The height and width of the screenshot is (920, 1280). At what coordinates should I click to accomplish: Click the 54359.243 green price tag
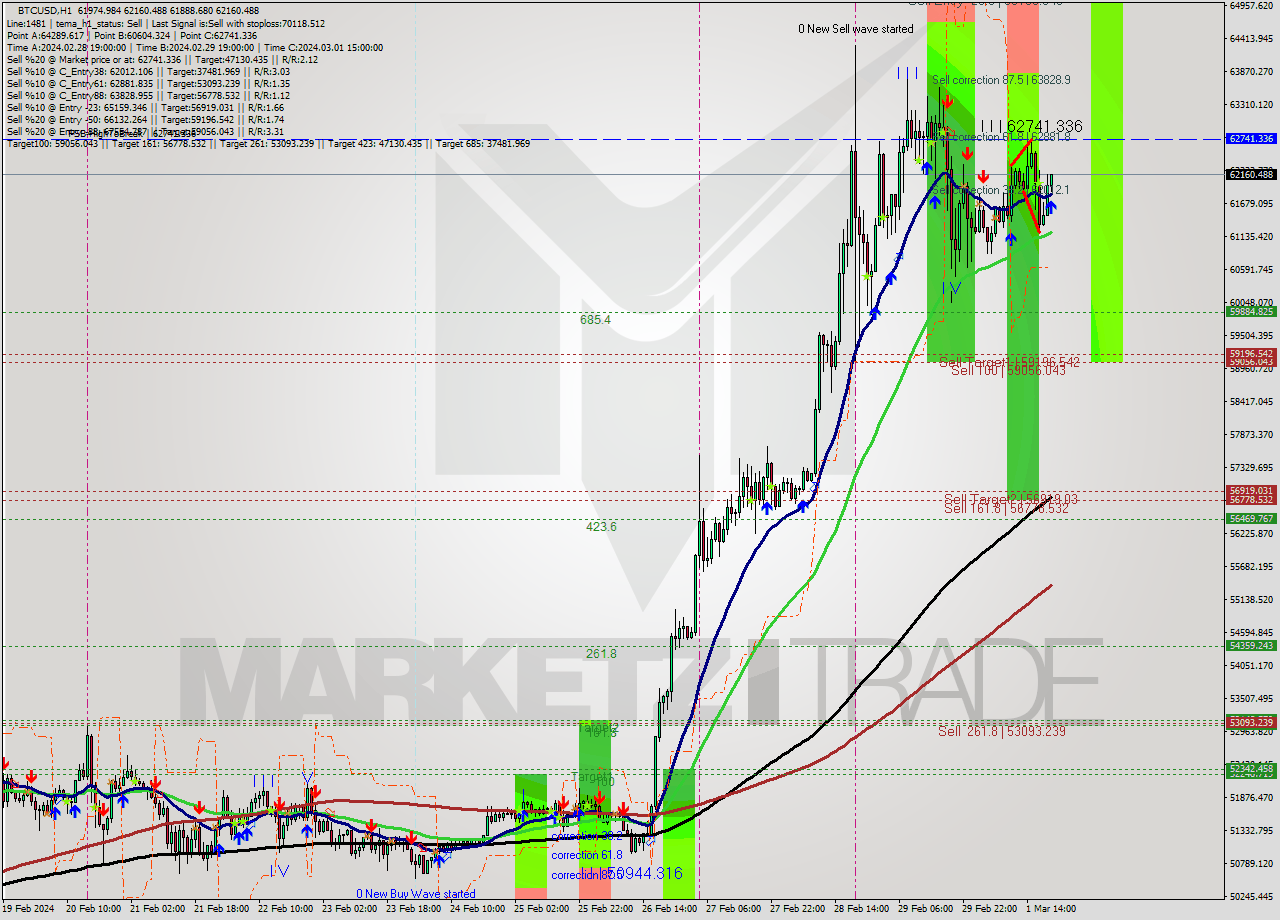pos(1251,645)
